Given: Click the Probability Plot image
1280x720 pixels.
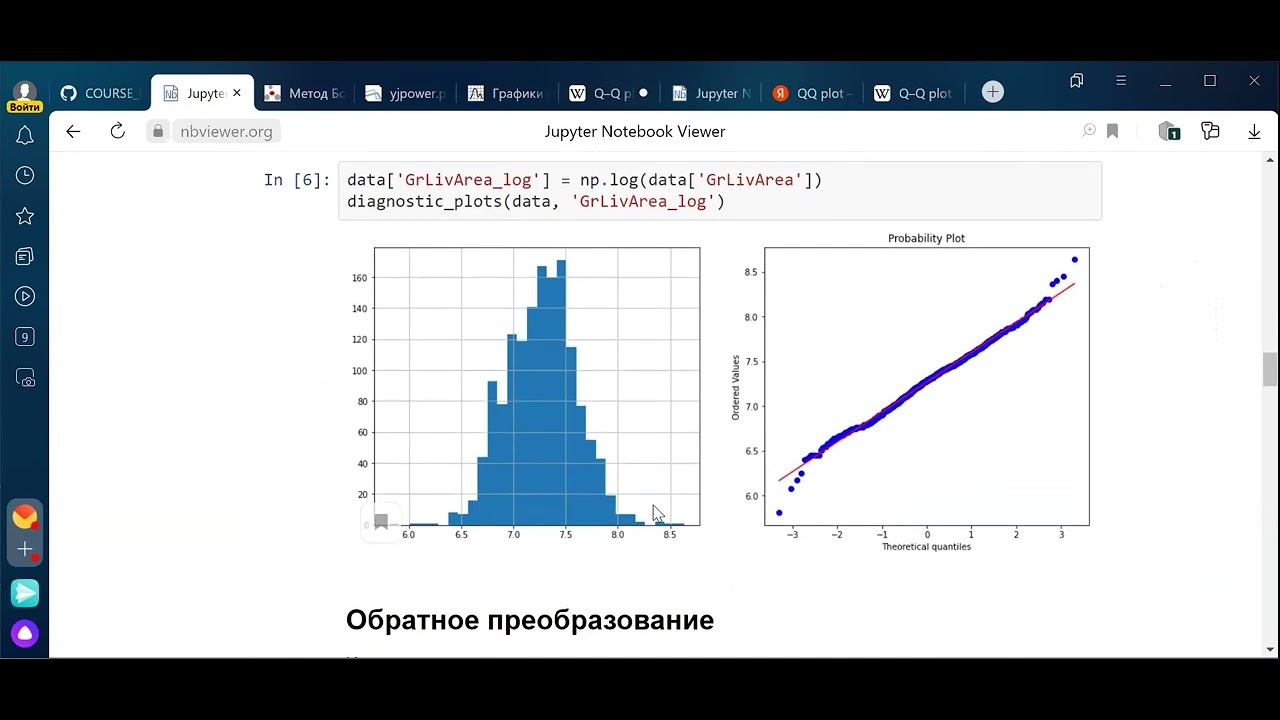Looking at the screenshot, I should 911,392.
